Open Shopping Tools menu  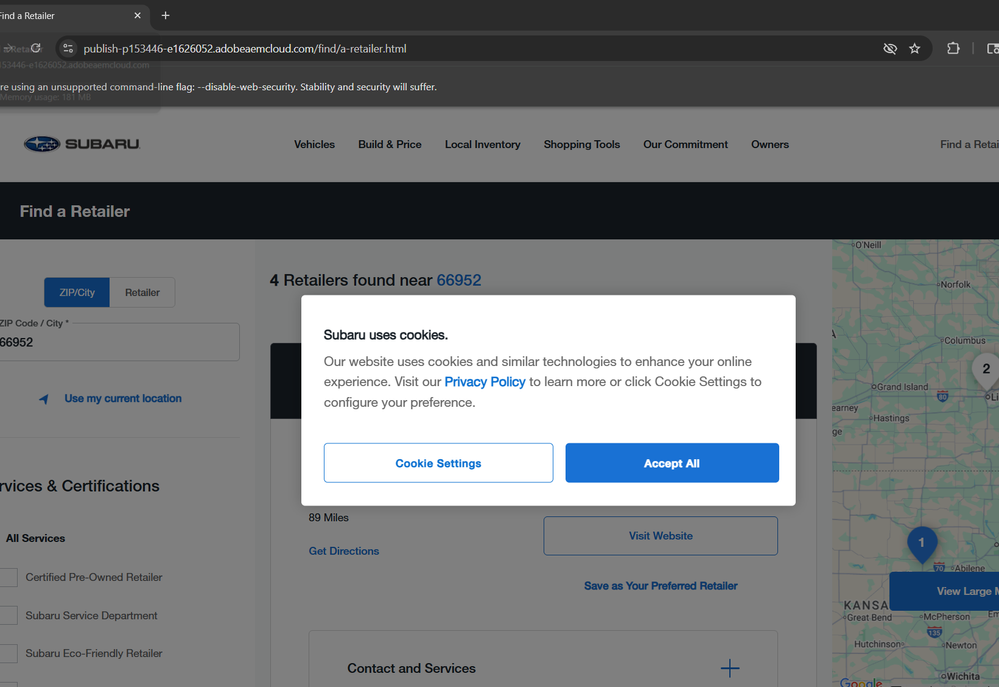click(581, 144)
